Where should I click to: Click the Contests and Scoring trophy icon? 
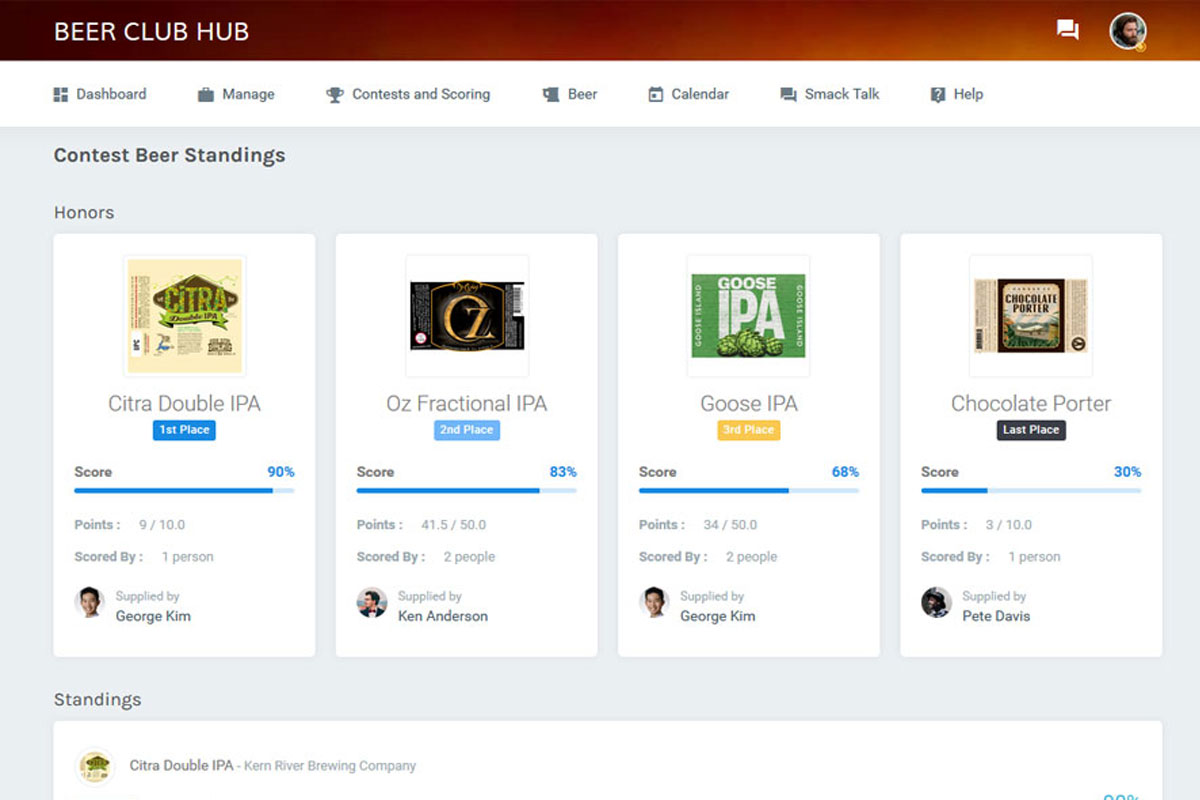(335, 94)
